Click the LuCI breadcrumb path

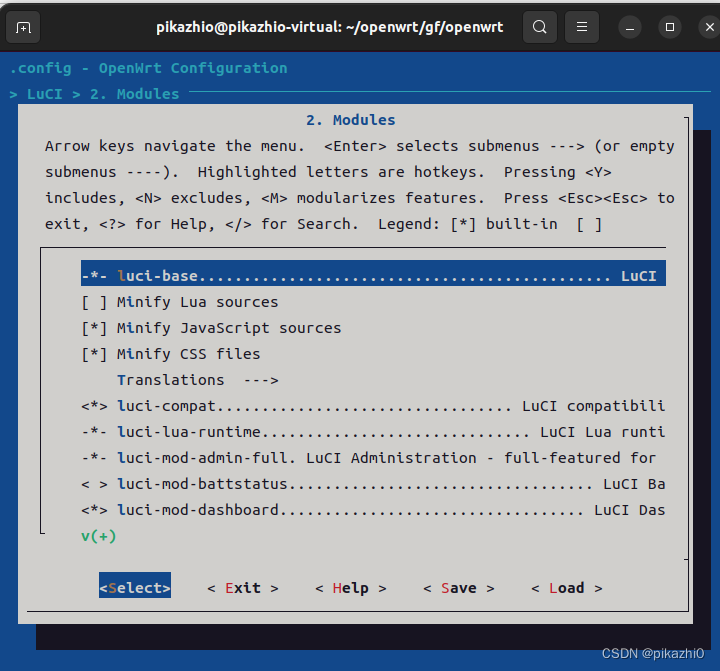point(45,94)
